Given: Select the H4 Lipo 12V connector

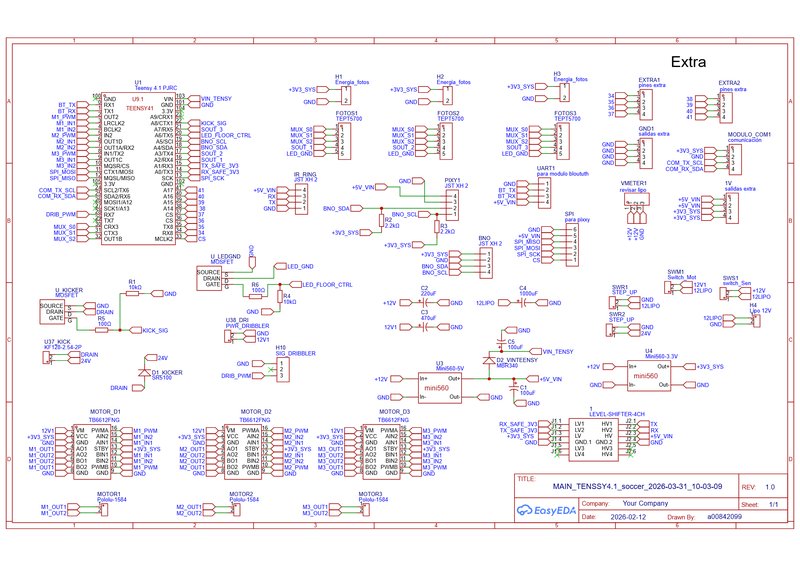Looking at the screenshot, I should pyautogui.click(x=757, y=321).
